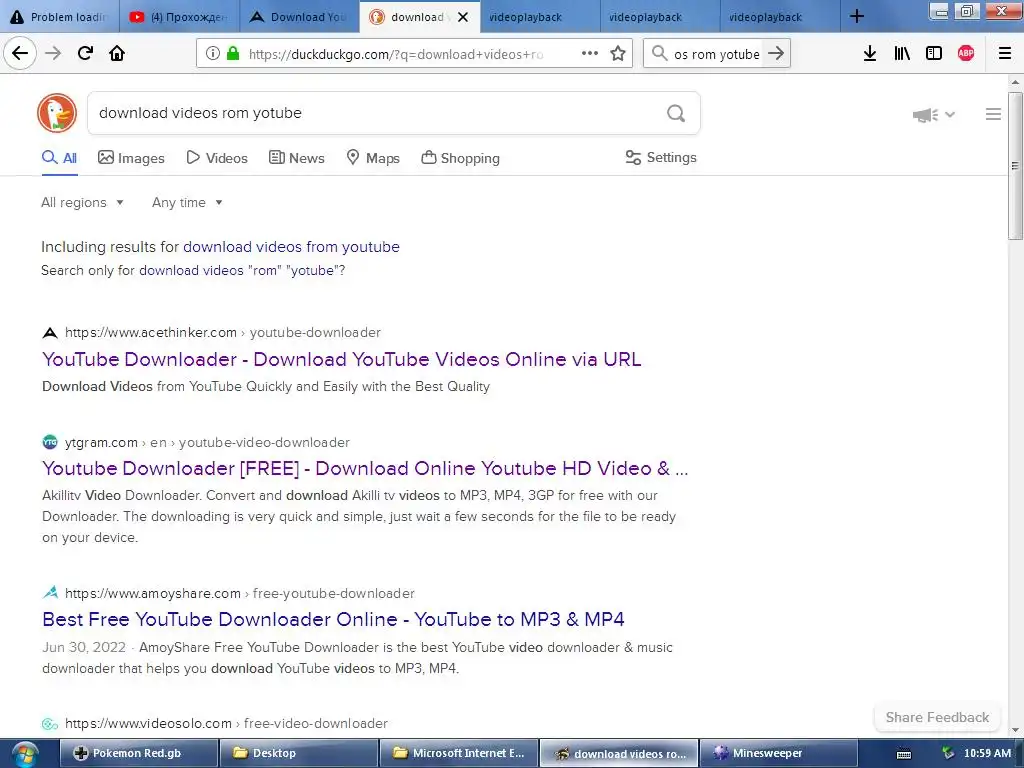This screenshot has height=768, width=1024.
Task: Switch to Pokemon Red.gb taskbar item
Action: [x=138, y=753]
